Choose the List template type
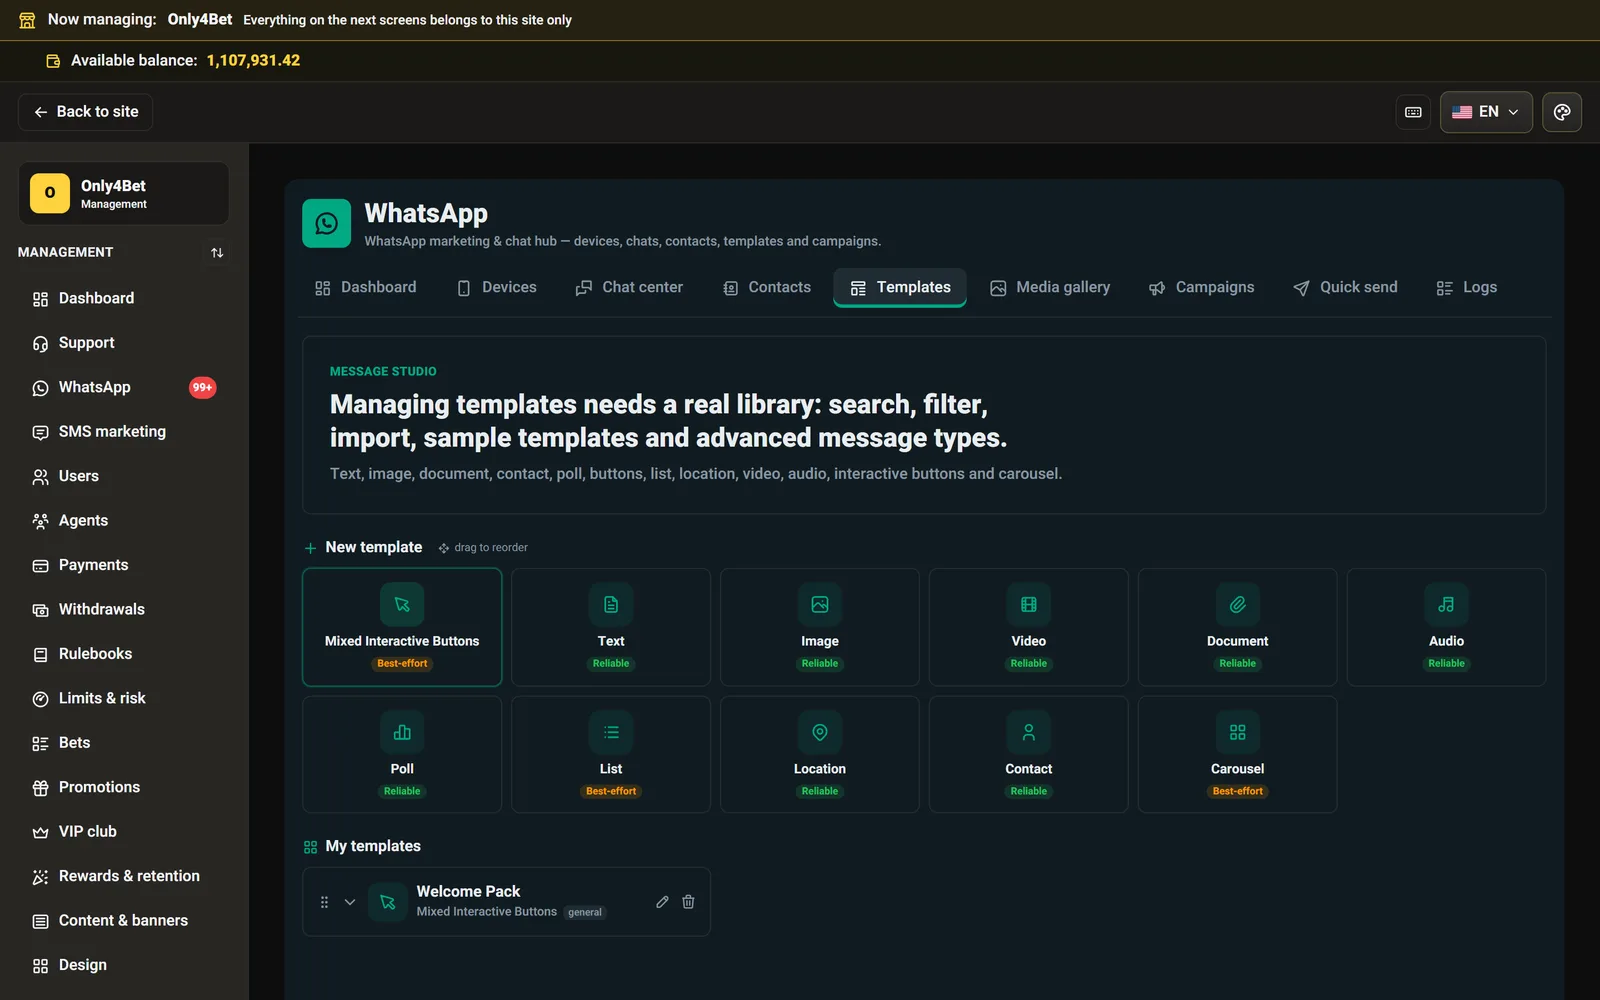1600x1000 pixels. coord(611,755)
